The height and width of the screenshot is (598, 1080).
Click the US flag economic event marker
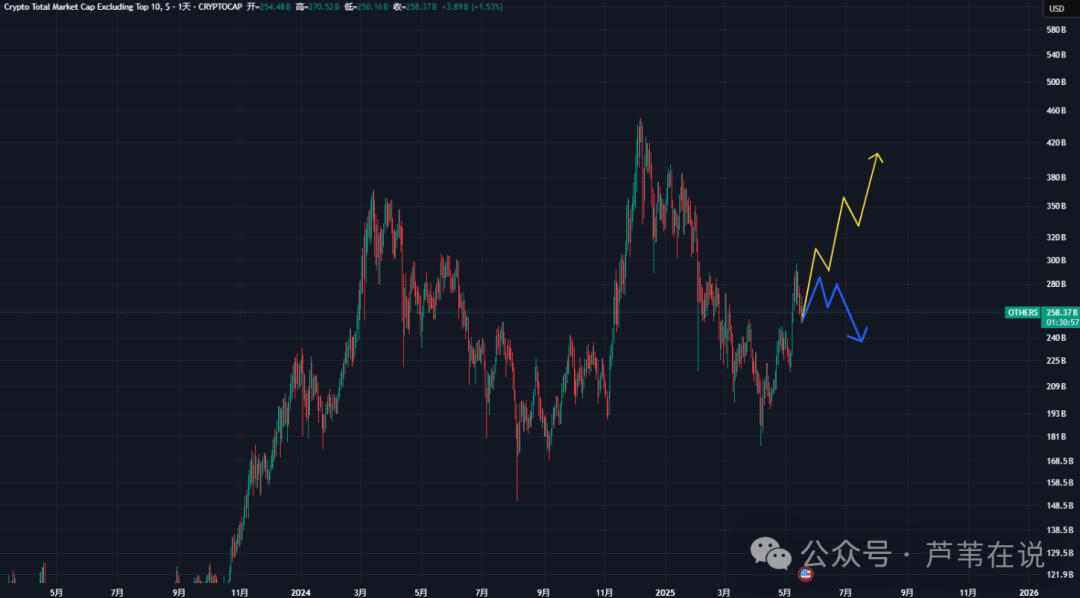[805, 573]
